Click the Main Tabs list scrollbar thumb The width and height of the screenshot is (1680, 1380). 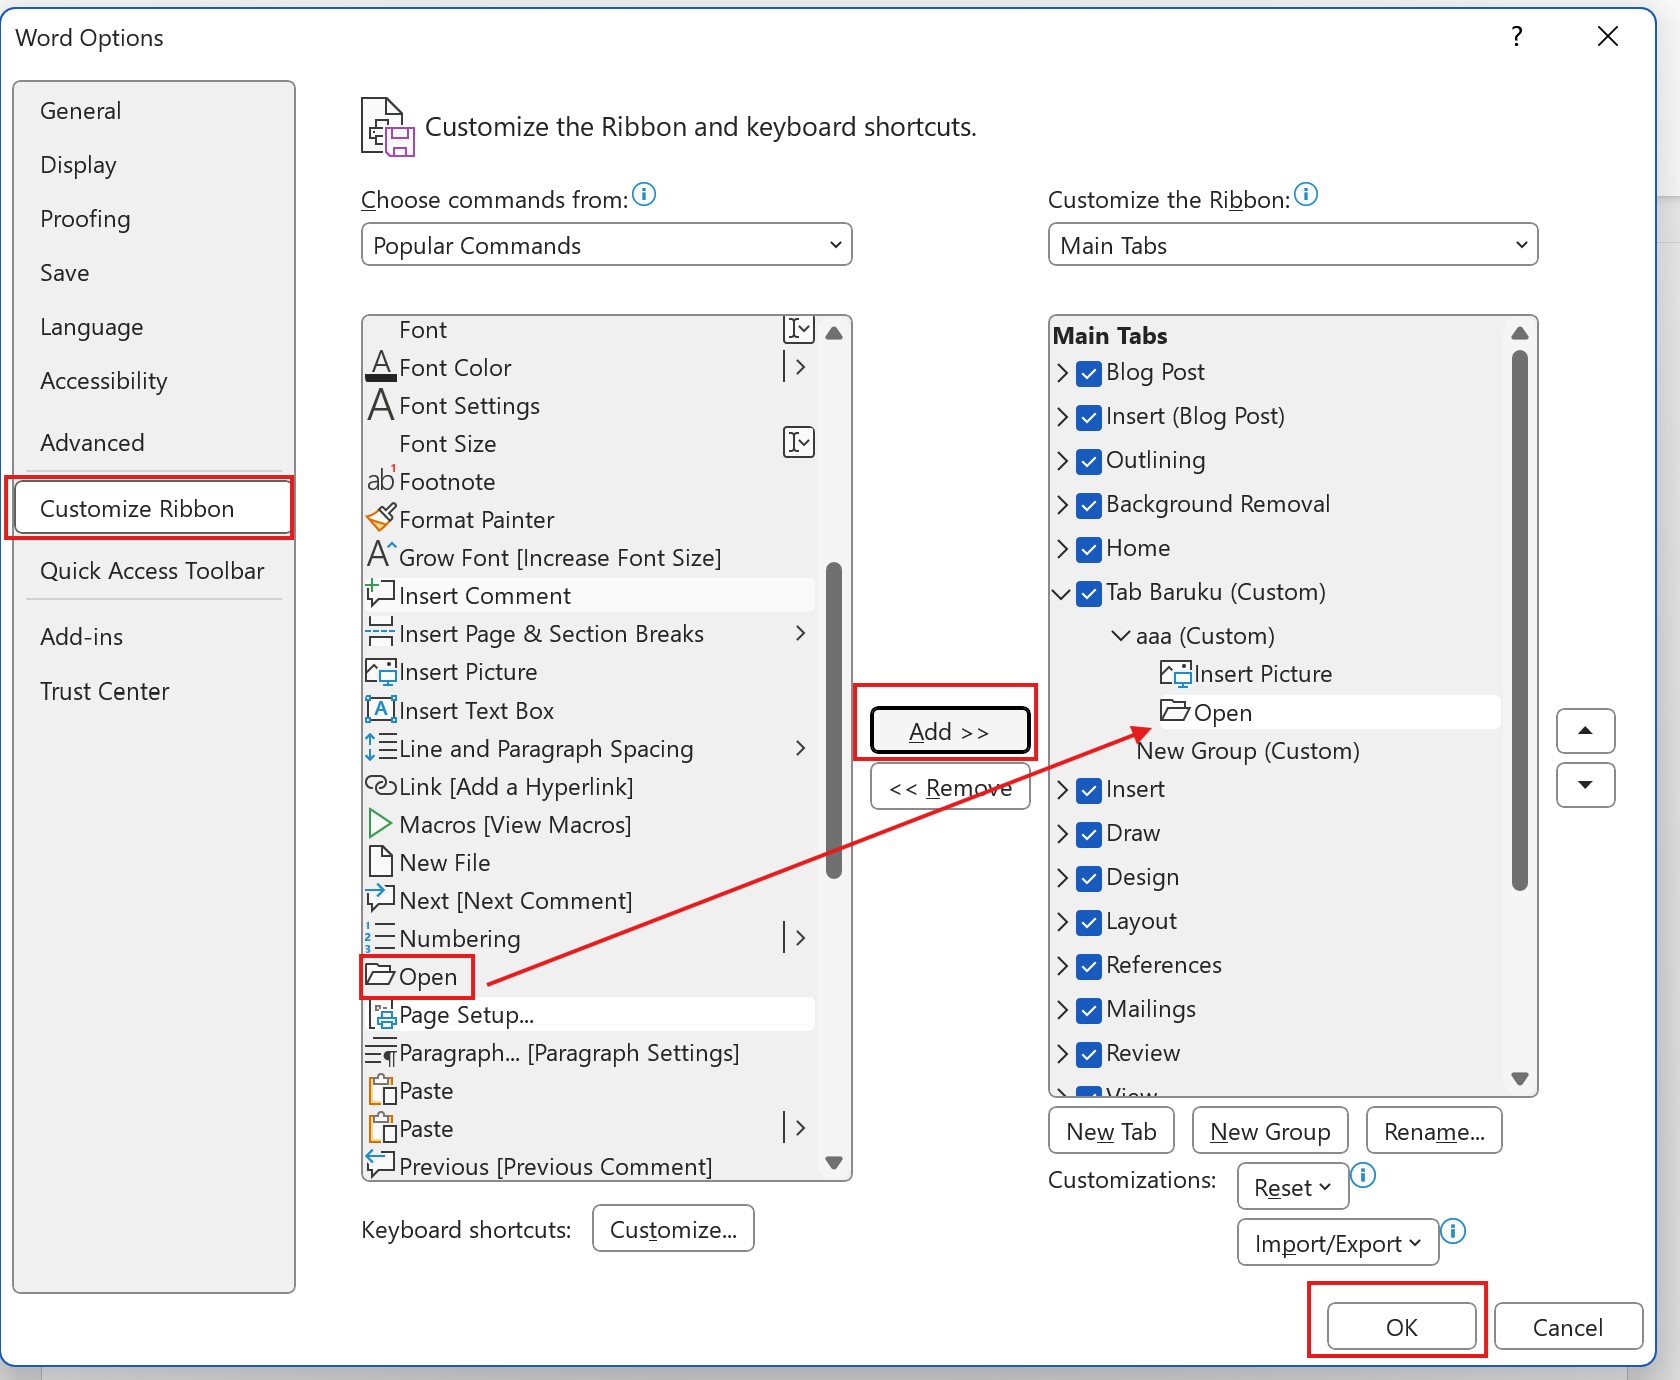click(x=1519, y=620)
